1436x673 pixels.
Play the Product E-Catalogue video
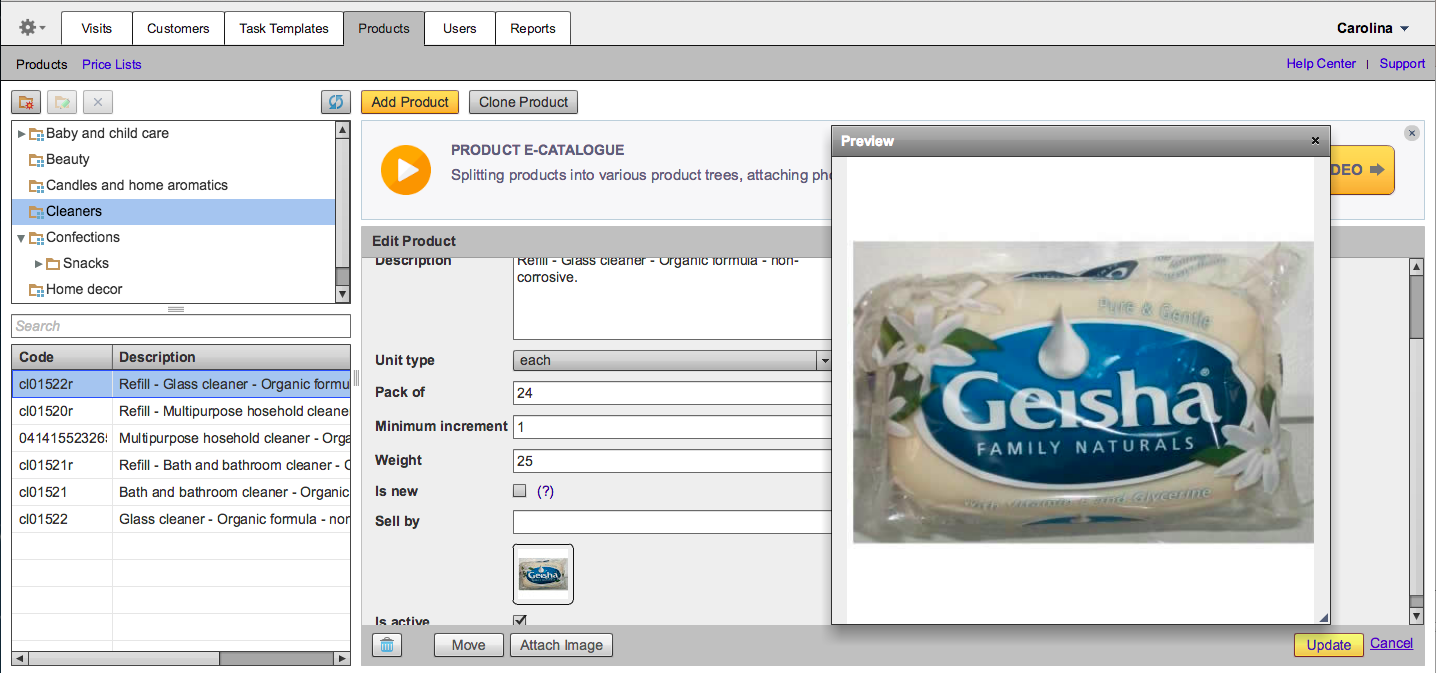pyautogui.click(x=406, y=169)
